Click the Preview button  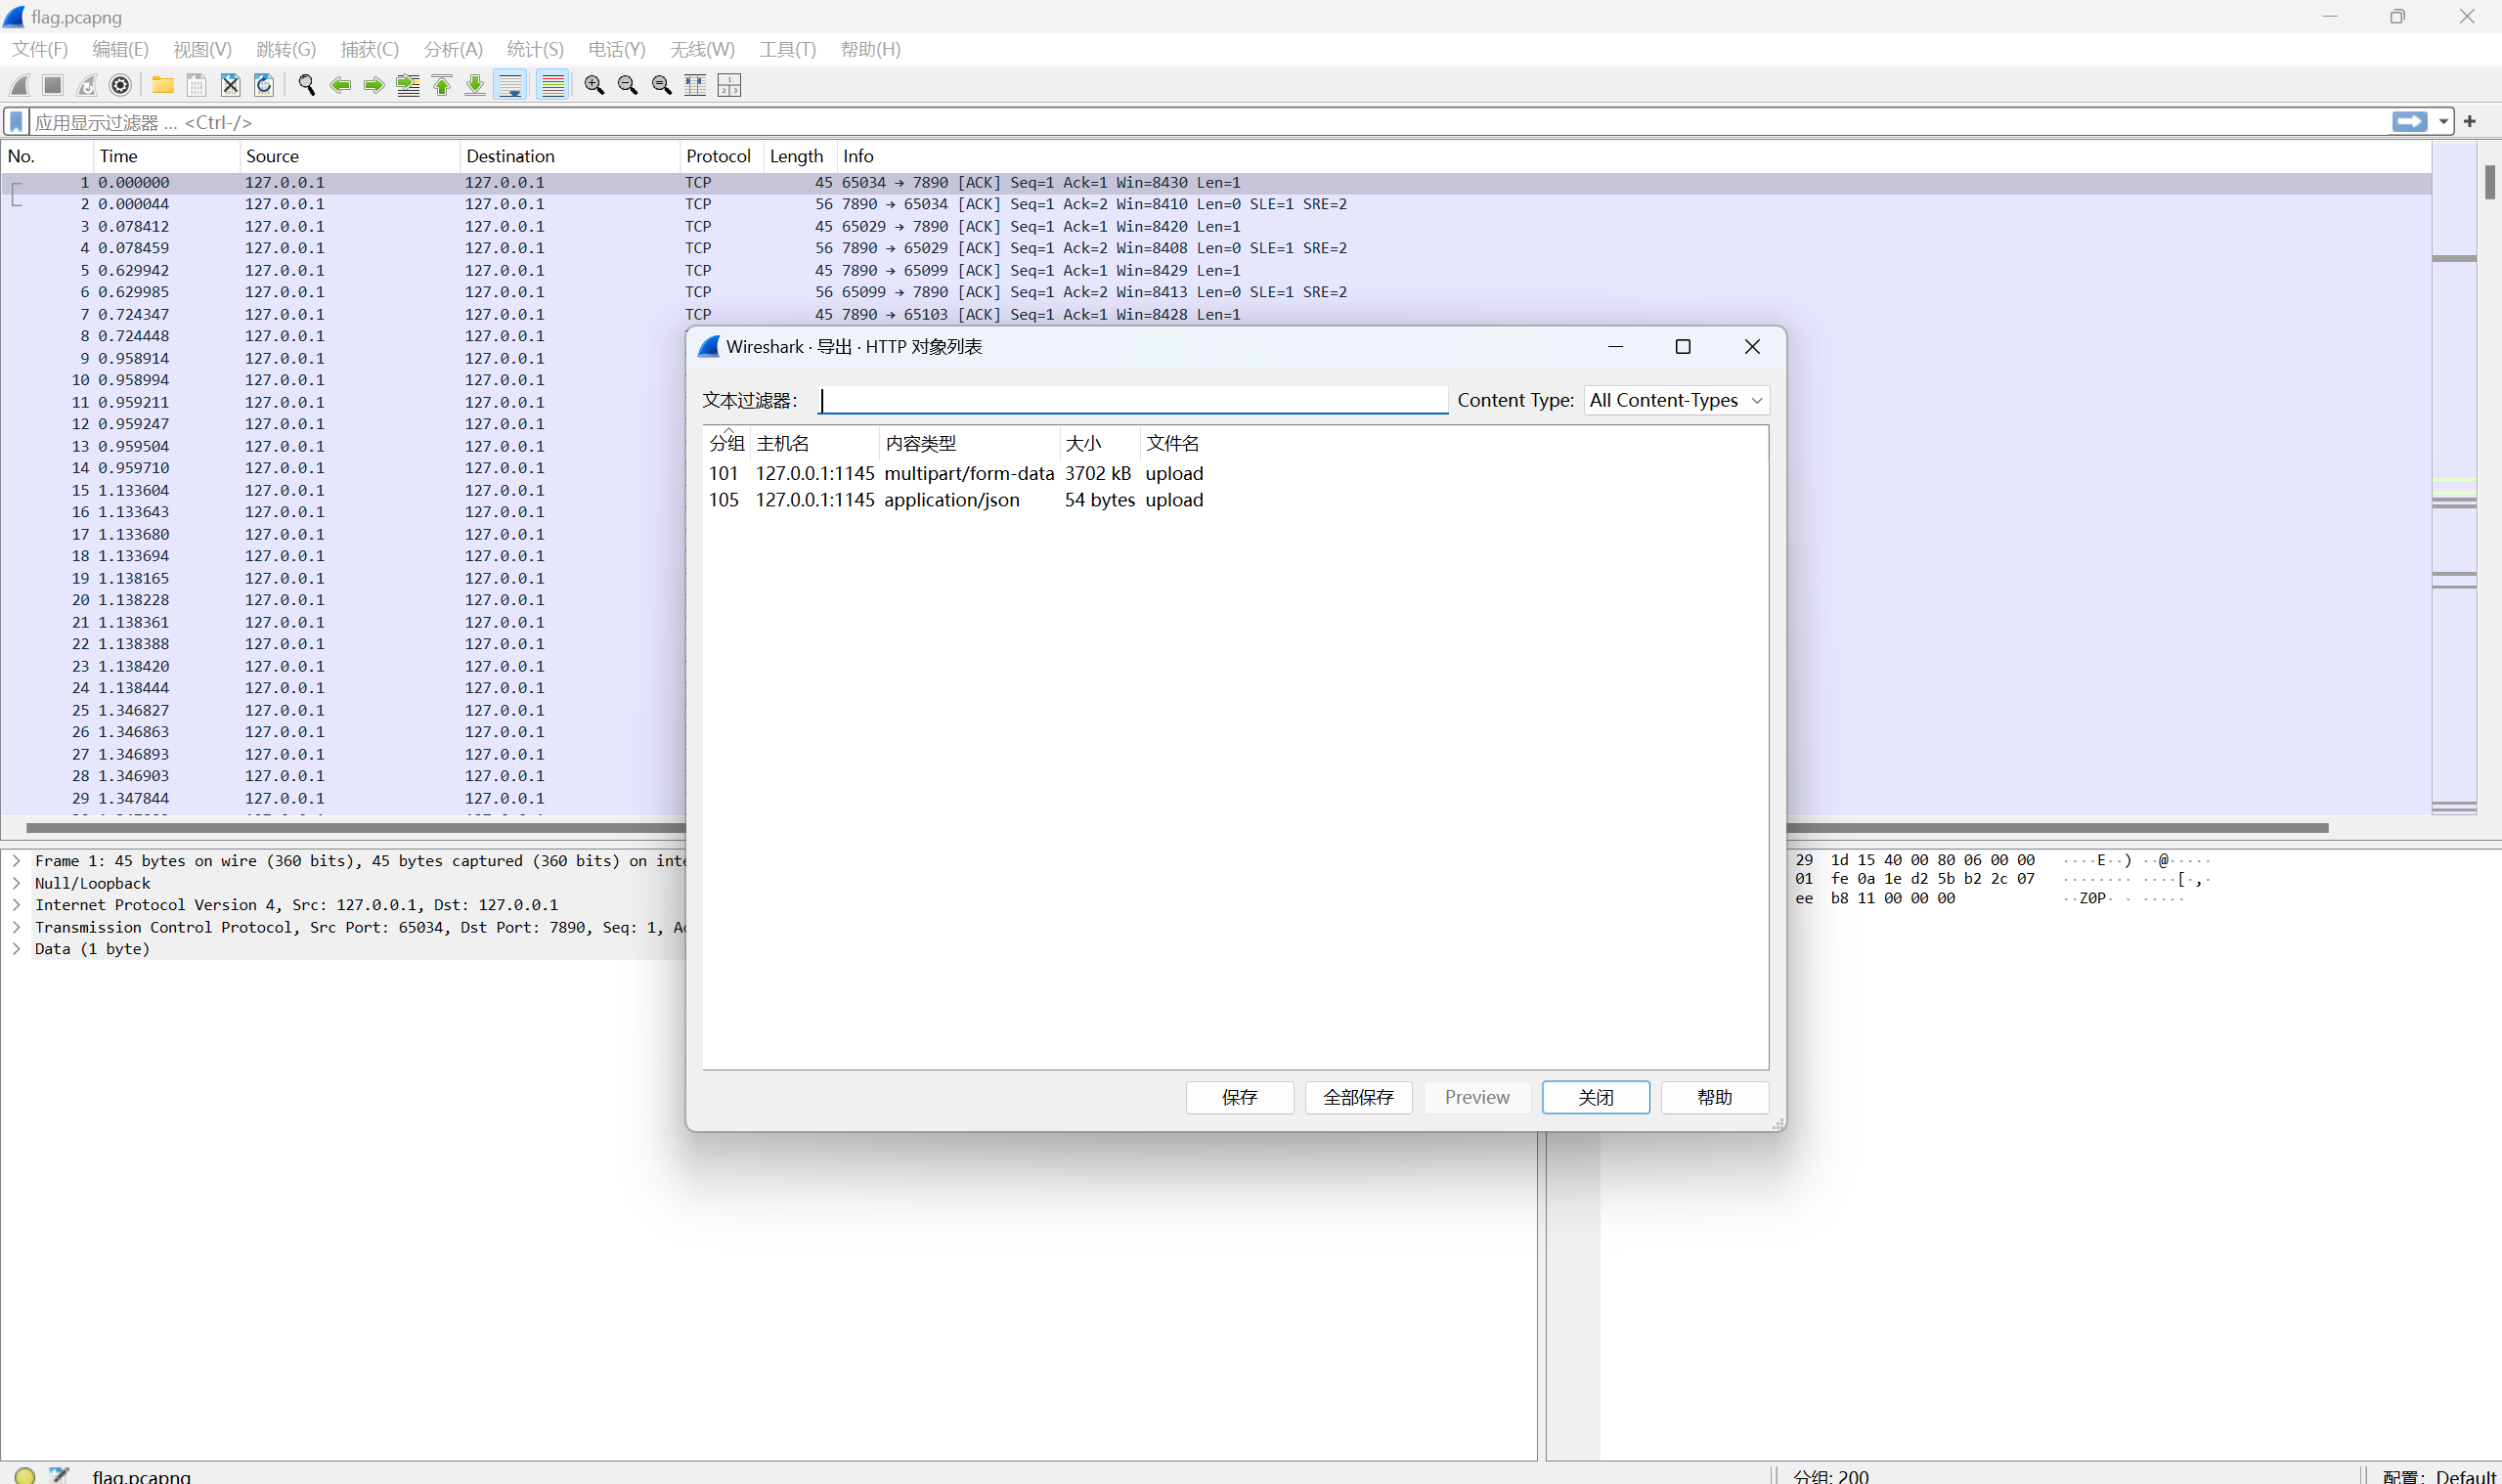[x=1477, y=1097]
